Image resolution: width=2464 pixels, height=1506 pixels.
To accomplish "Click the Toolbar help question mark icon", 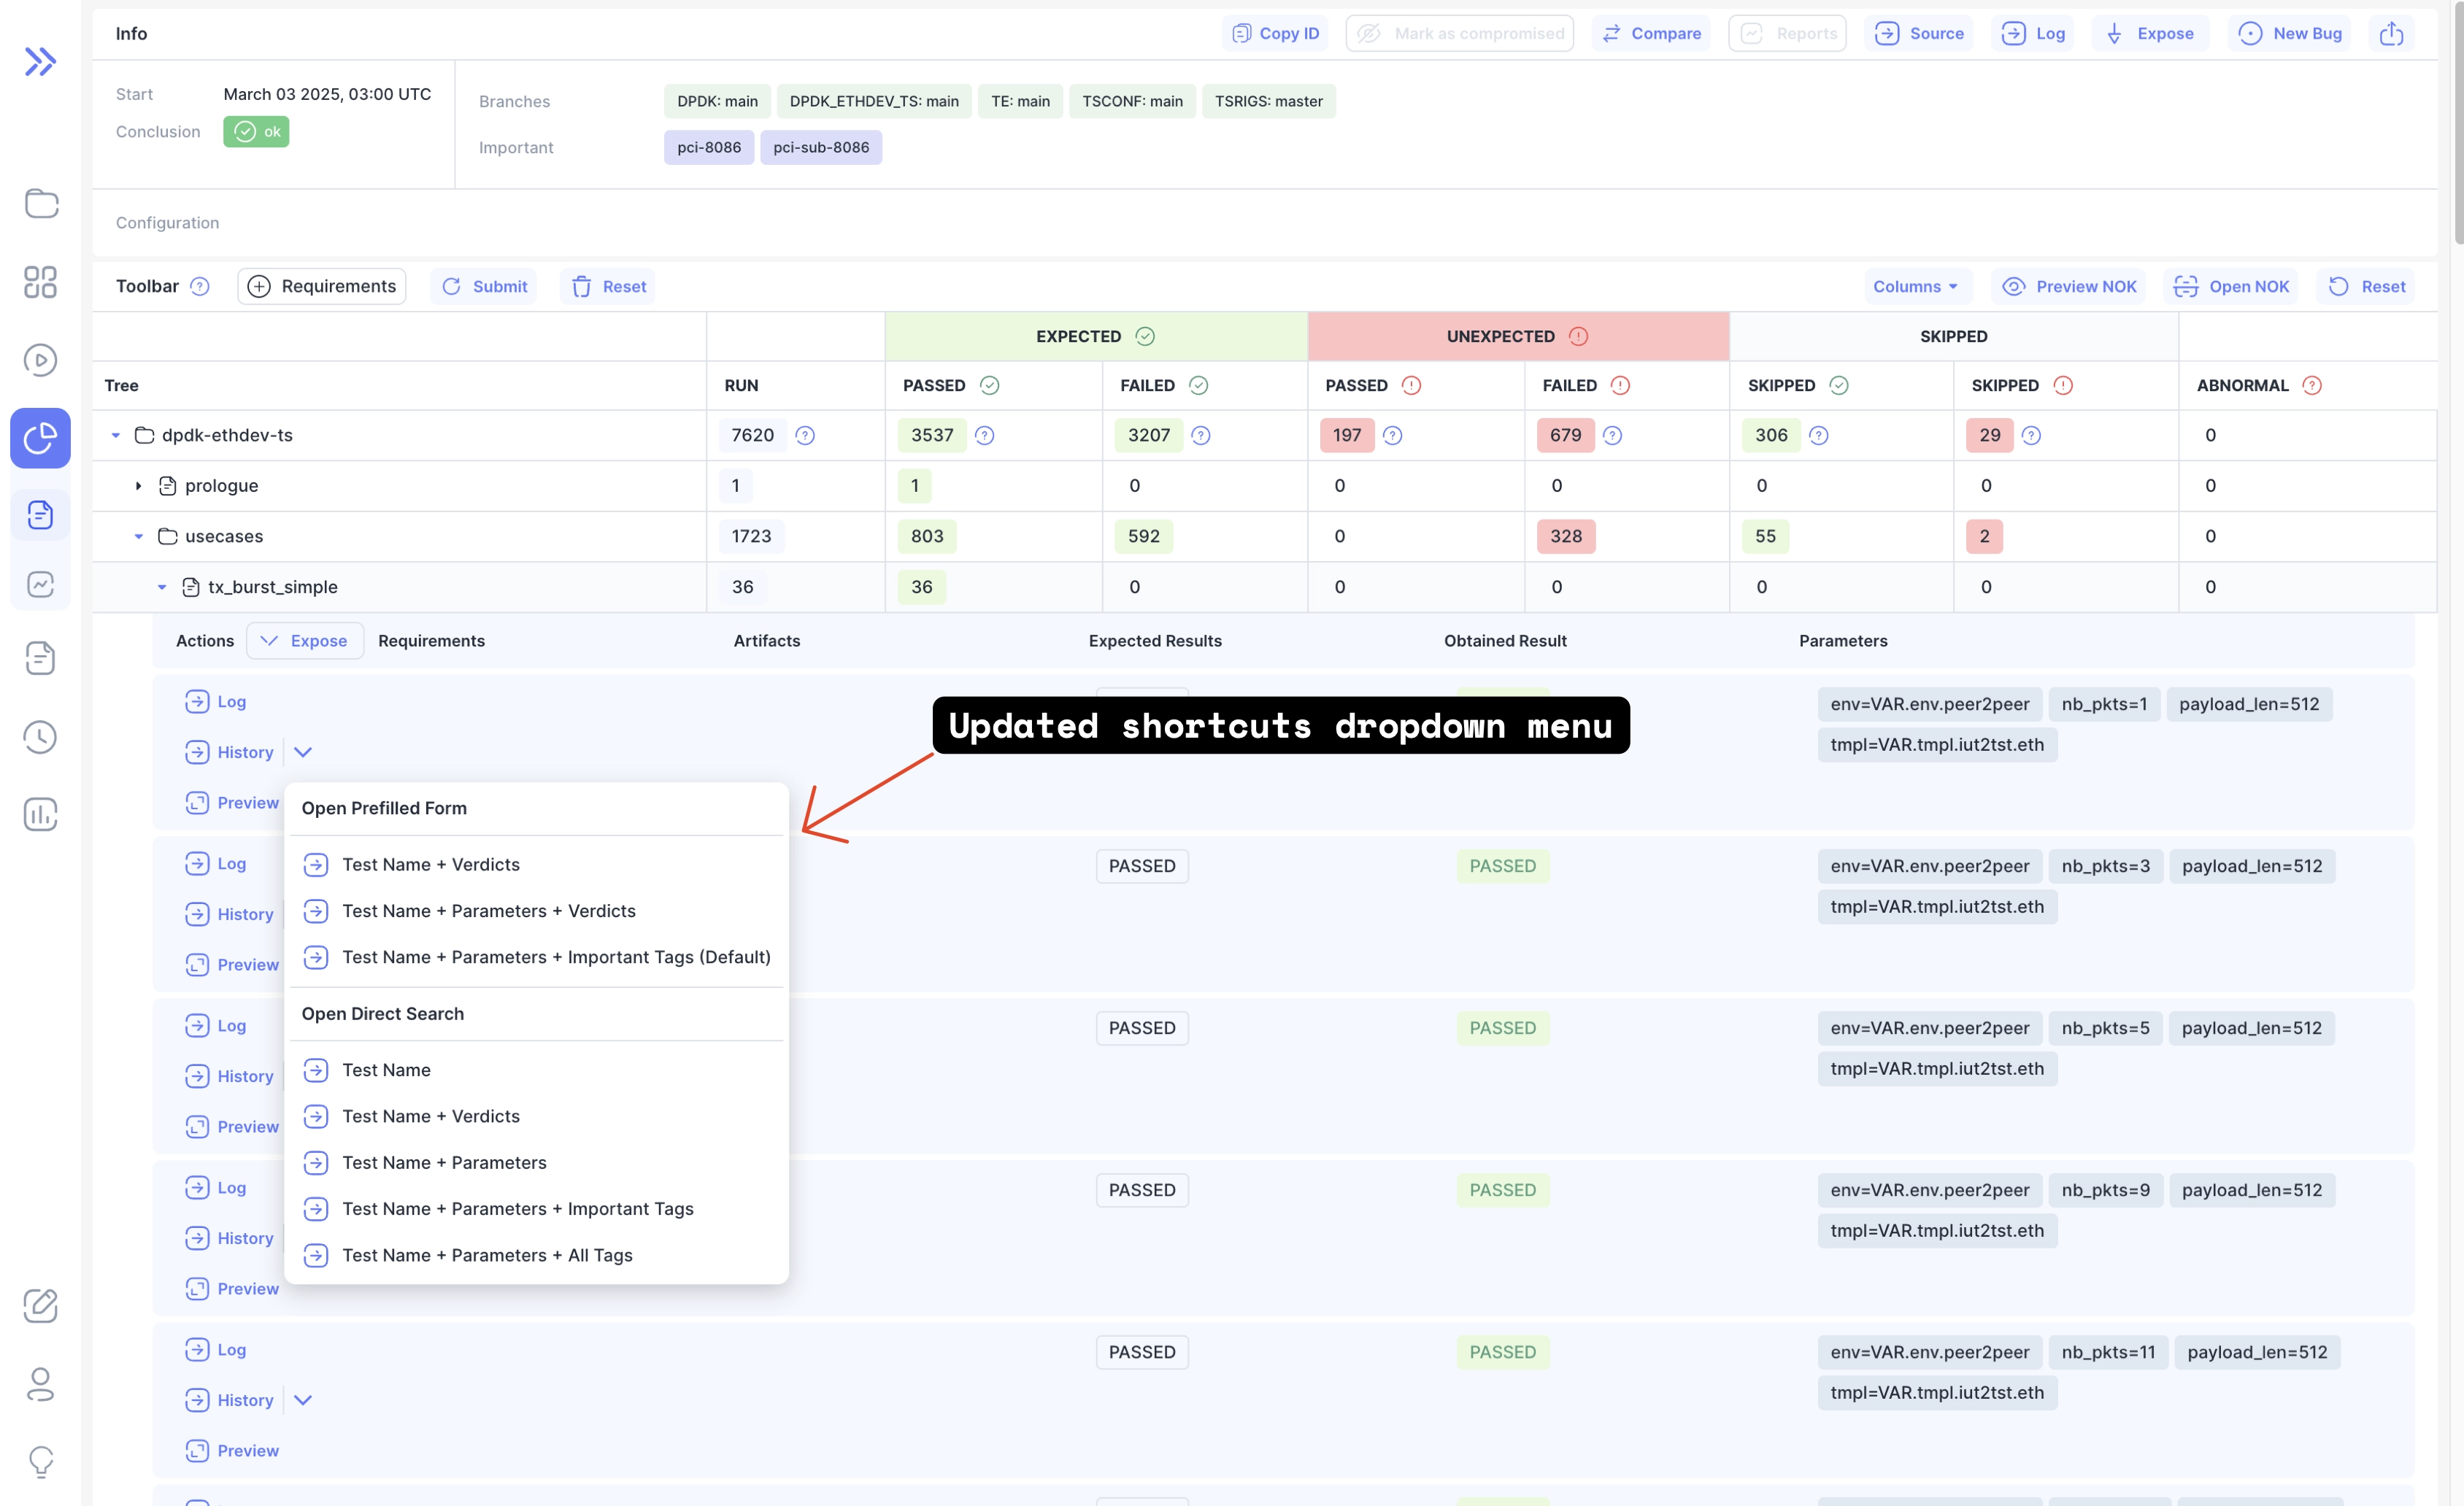I will coord(200,287).
